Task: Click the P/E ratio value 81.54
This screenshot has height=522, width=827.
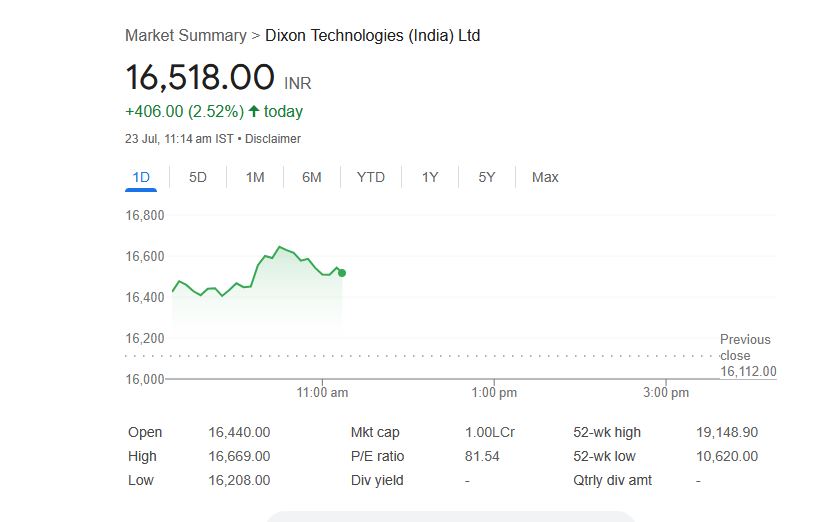Action: (x=482, y=456)
